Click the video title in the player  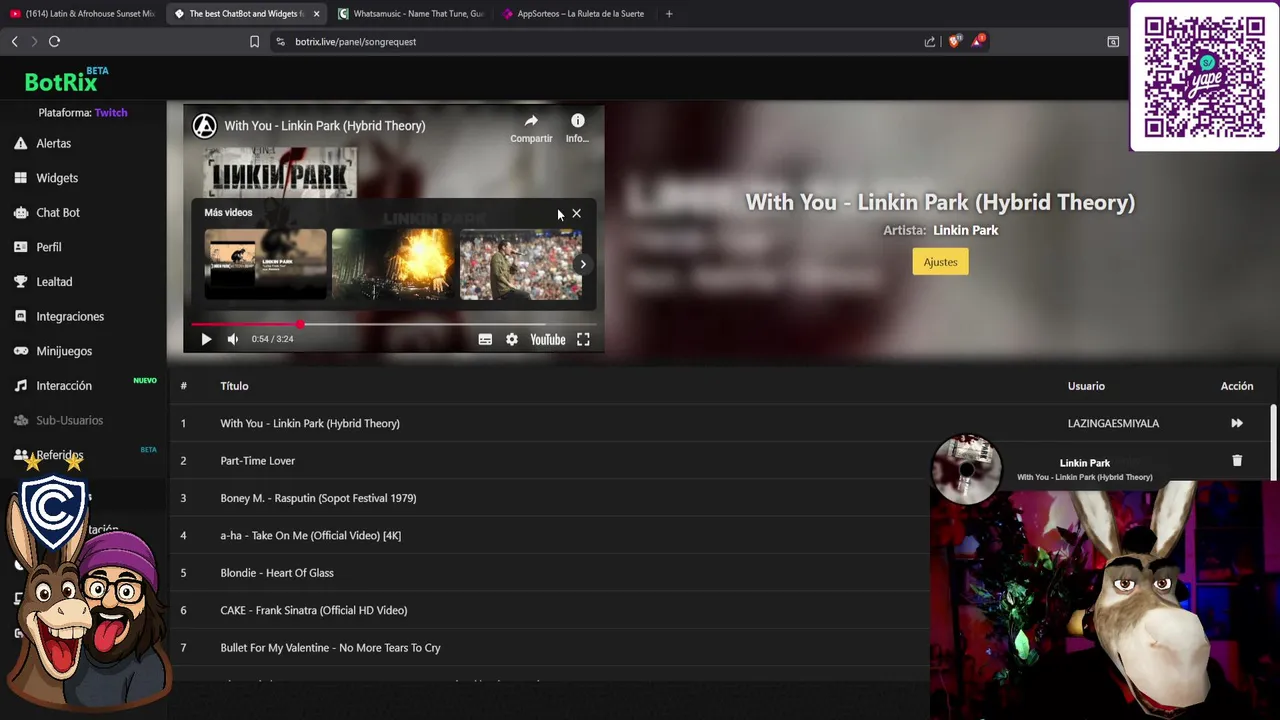tap(325, 126)
